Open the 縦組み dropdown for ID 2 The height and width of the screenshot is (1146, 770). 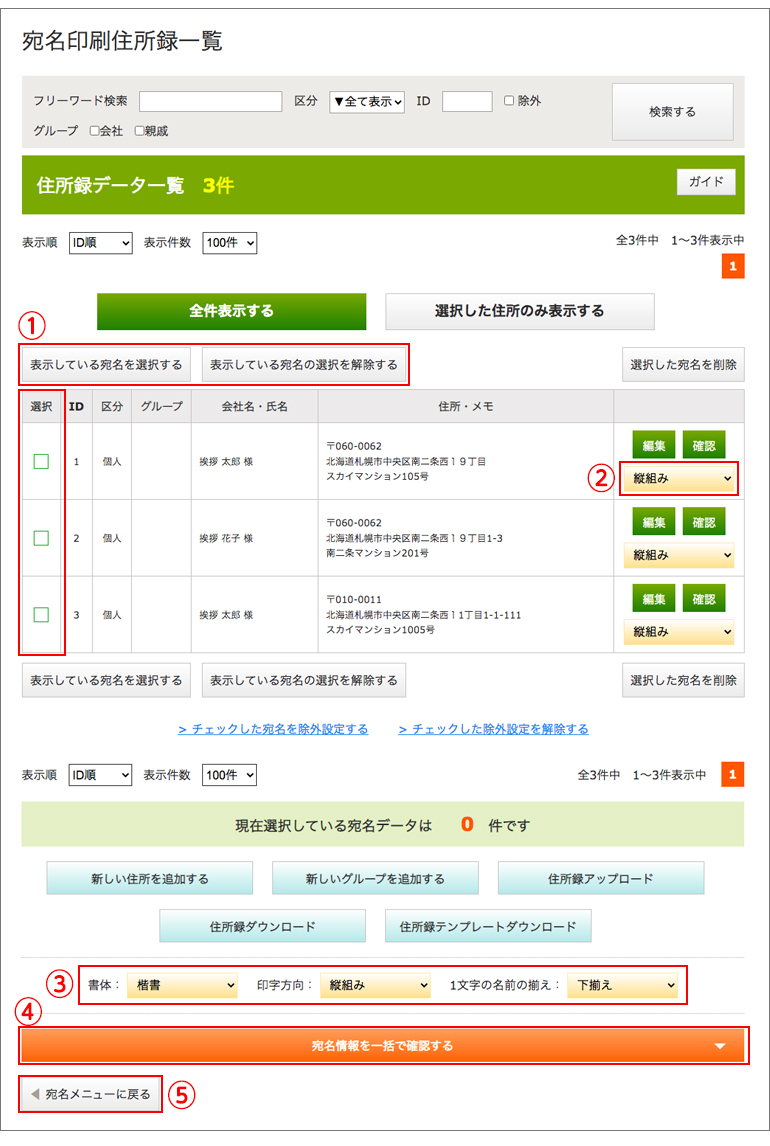678,555
